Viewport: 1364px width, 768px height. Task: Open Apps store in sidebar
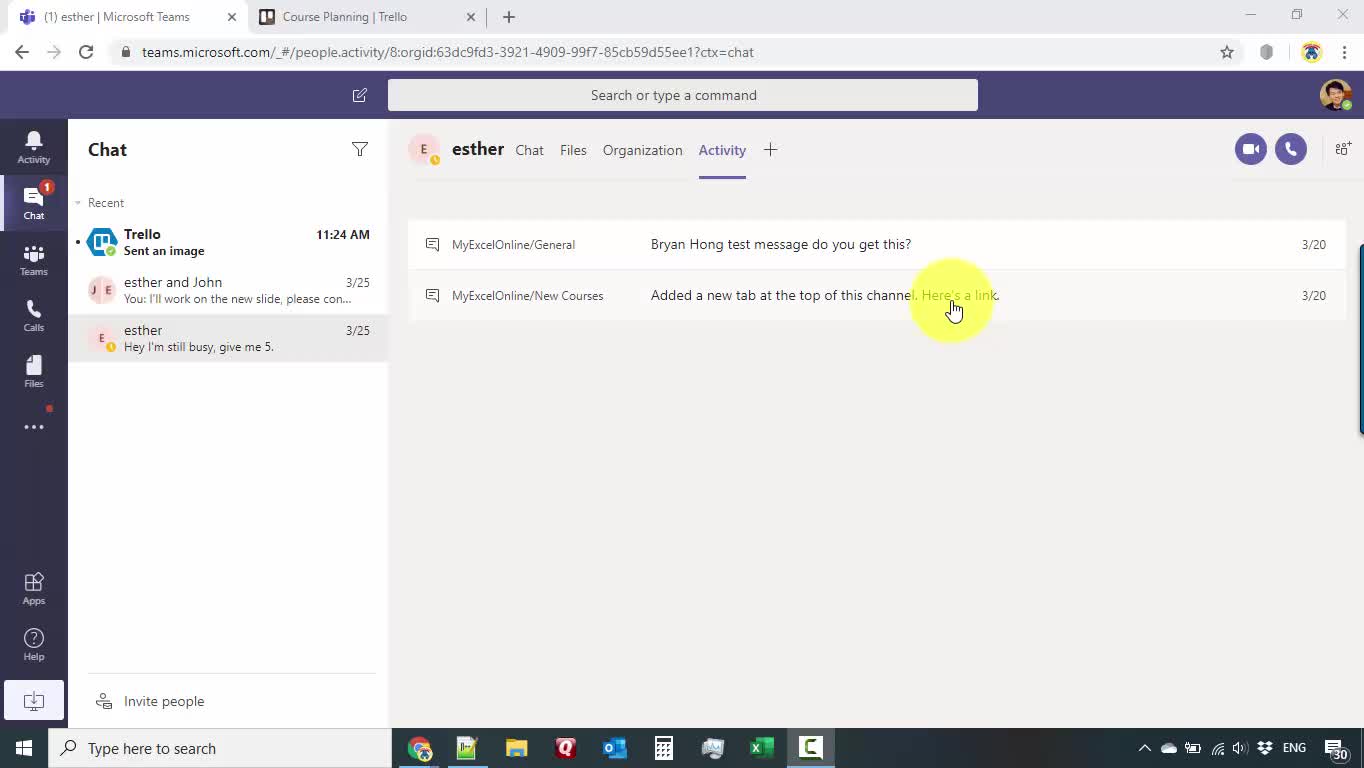click(33, 588)
